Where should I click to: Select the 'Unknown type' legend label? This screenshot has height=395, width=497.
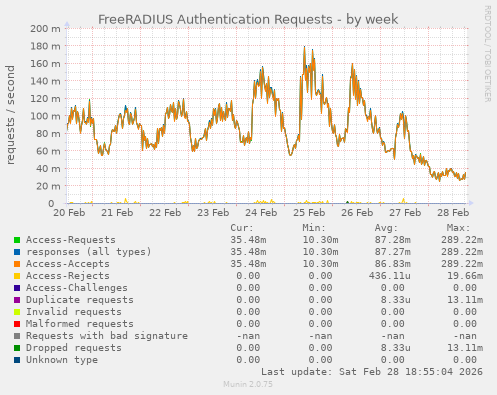tap(62, 360)
